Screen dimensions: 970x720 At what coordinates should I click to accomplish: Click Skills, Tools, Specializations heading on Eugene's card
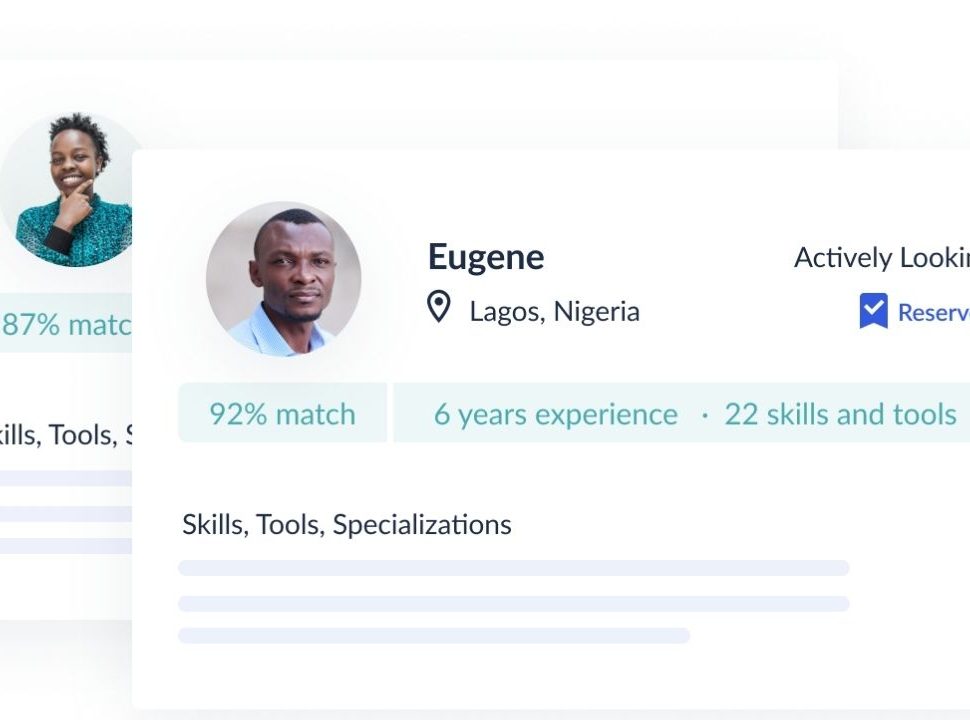(346, 525)
